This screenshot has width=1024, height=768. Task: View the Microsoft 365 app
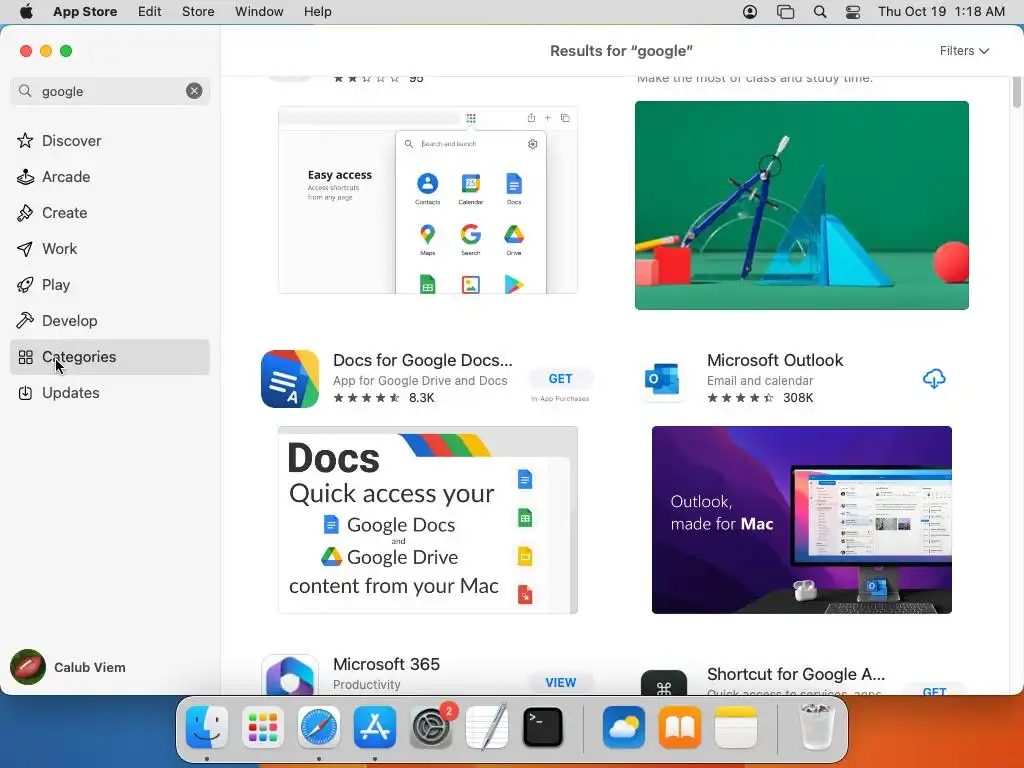click(x=560, y=682)
